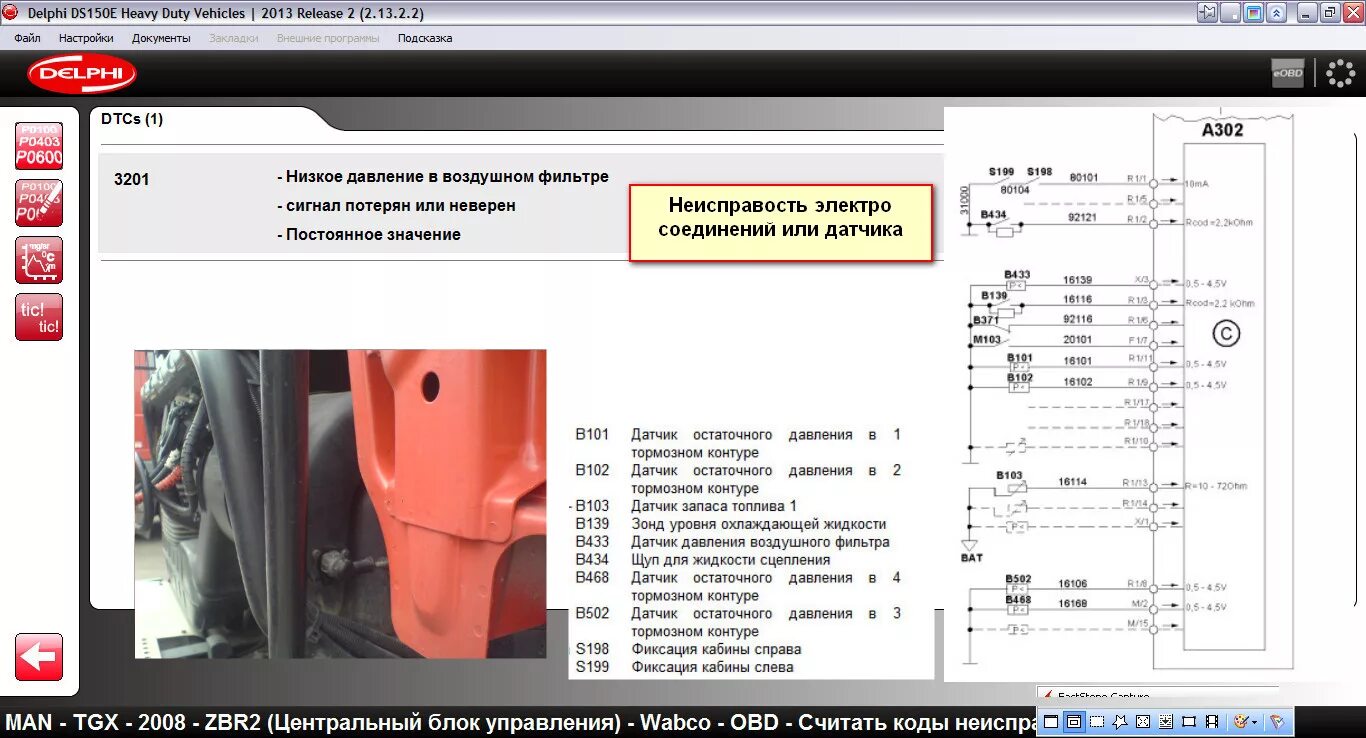
Task: Select FastStone scrolling window capture tool
Action: point(1166,721)
